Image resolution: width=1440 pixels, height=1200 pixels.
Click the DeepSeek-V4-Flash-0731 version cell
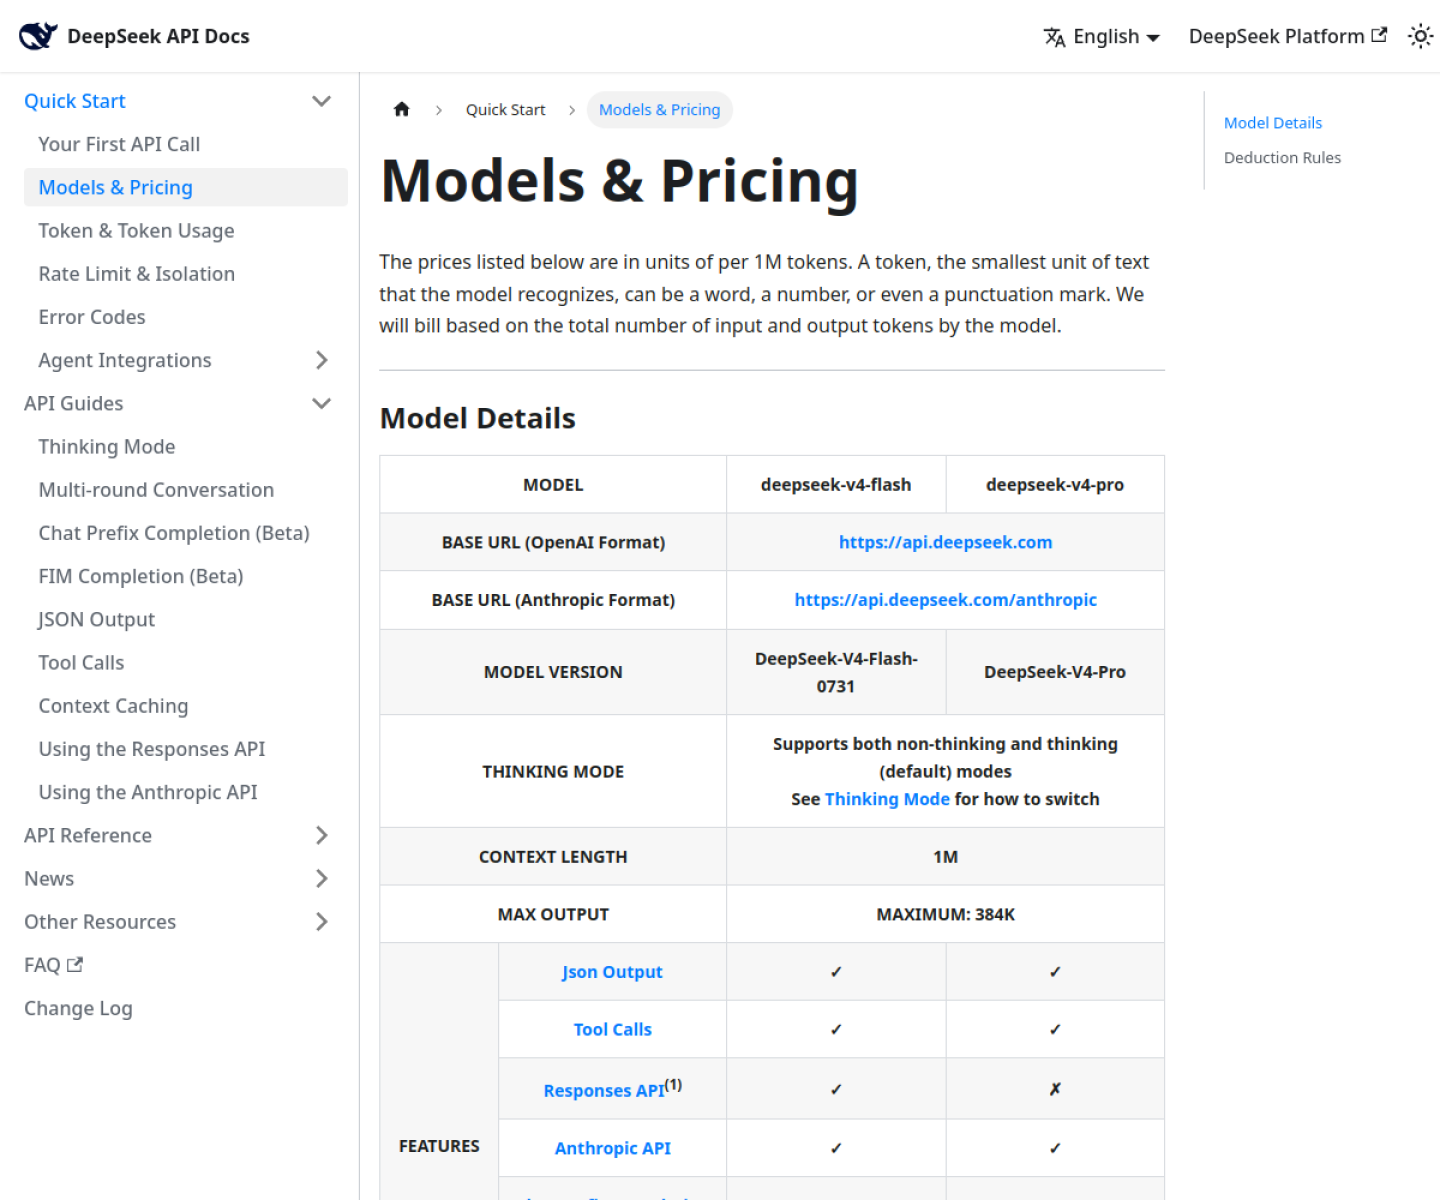[836, 672]
